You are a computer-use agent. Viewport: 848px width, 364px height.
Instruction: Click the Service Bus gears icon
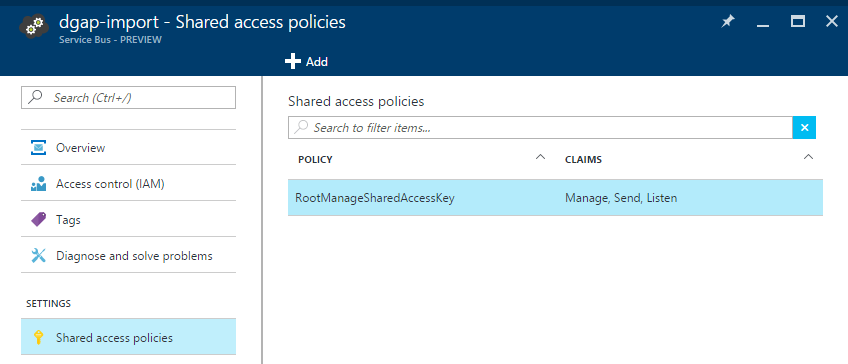[x=34, y=27]
